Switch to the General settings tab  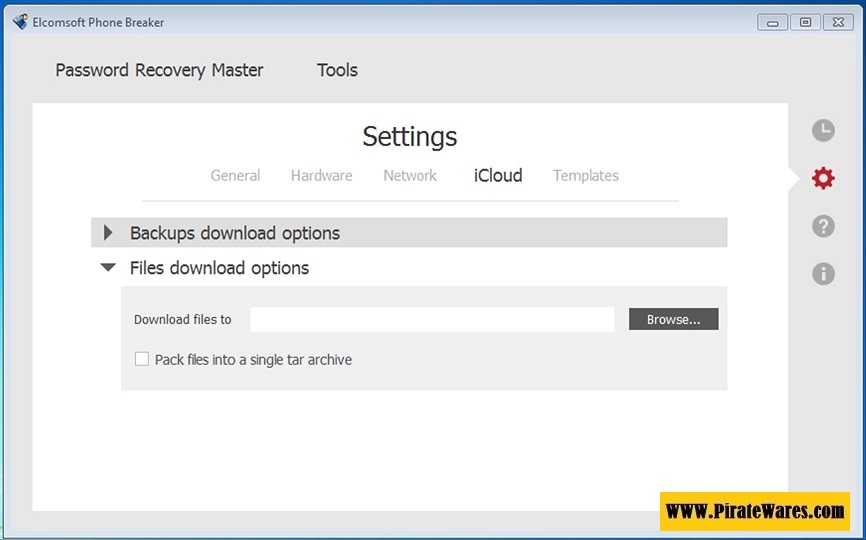click(235, 176)
